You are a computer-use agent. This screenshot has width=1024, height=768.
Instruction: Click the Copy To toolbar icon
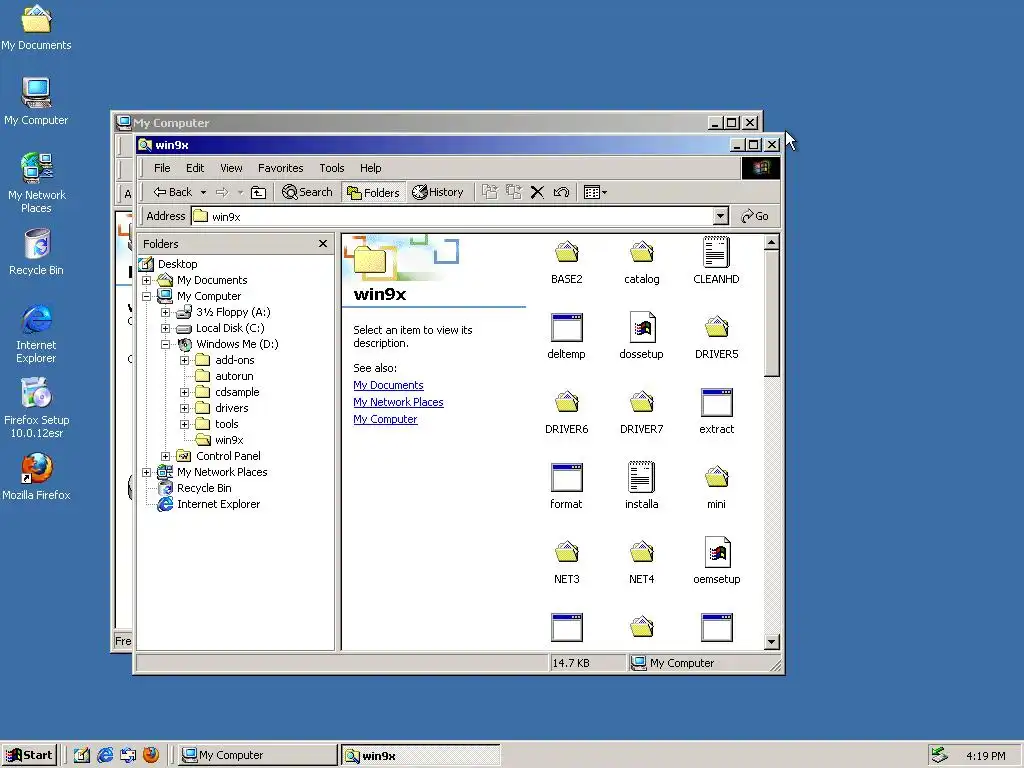[x=514, y=192]
